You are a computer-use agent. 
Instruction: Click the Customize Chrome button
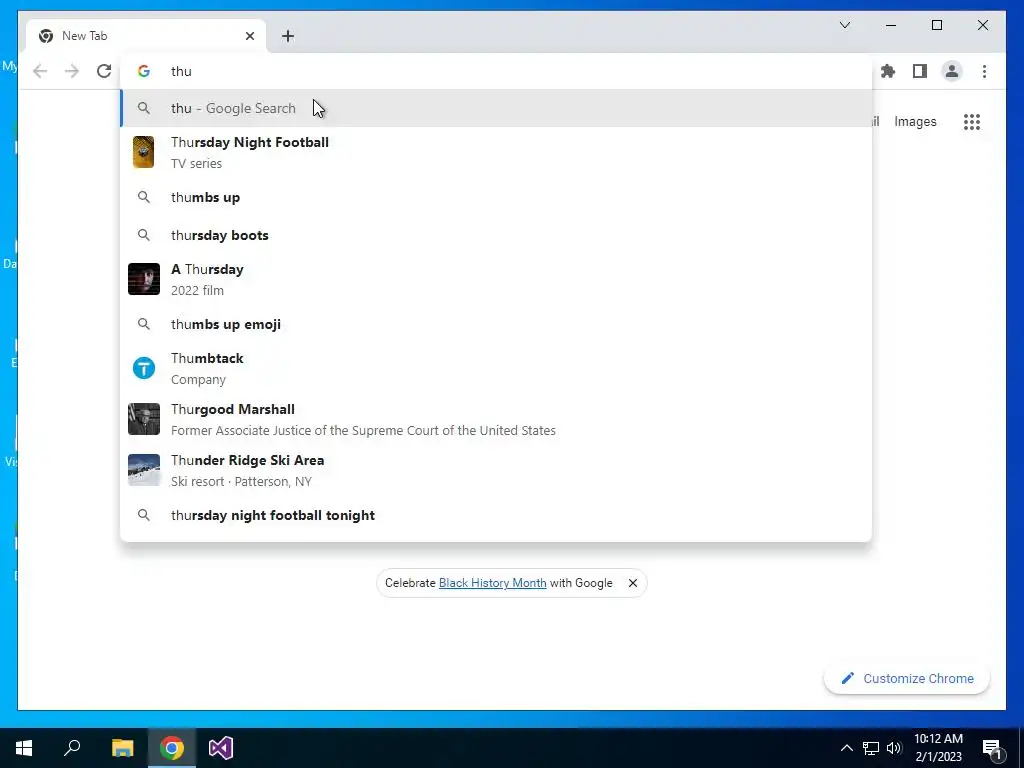(906, 679)
